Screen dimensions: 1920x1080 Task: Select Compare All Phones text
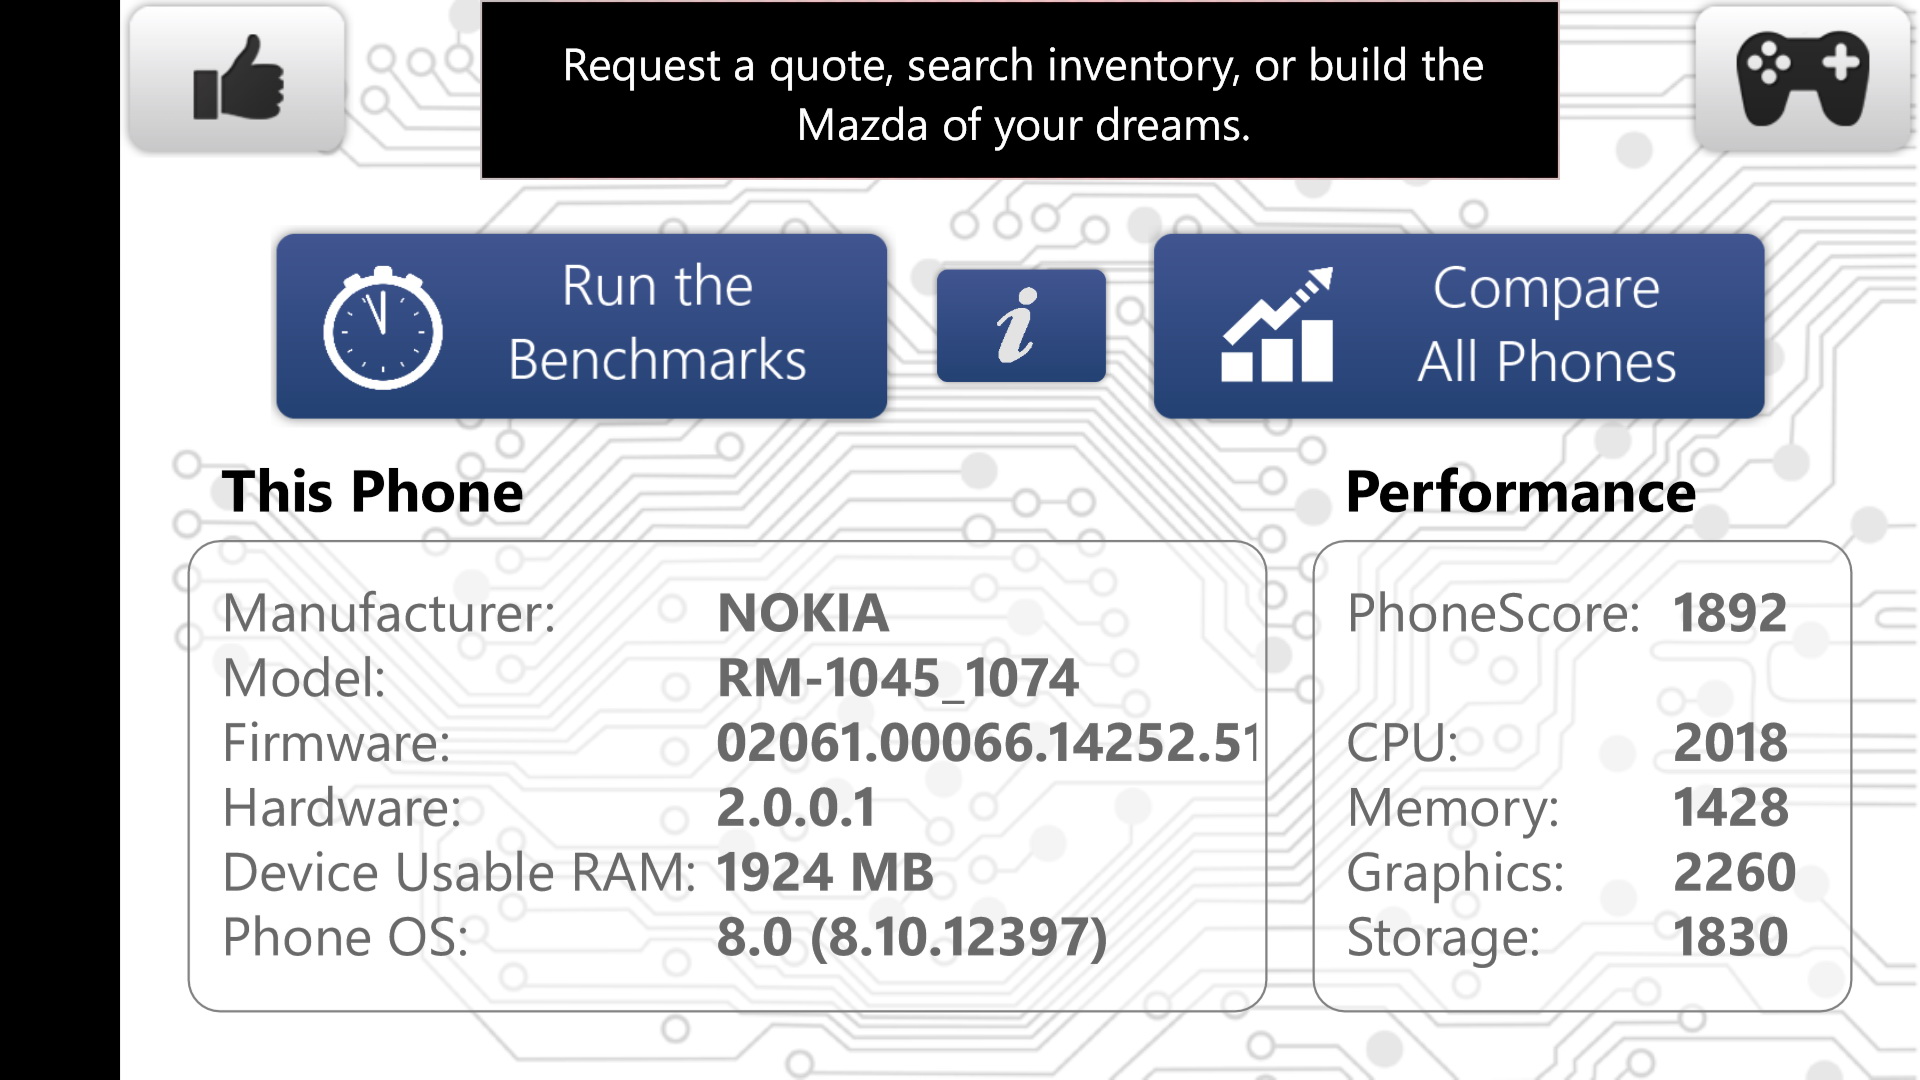(1546, 325)
